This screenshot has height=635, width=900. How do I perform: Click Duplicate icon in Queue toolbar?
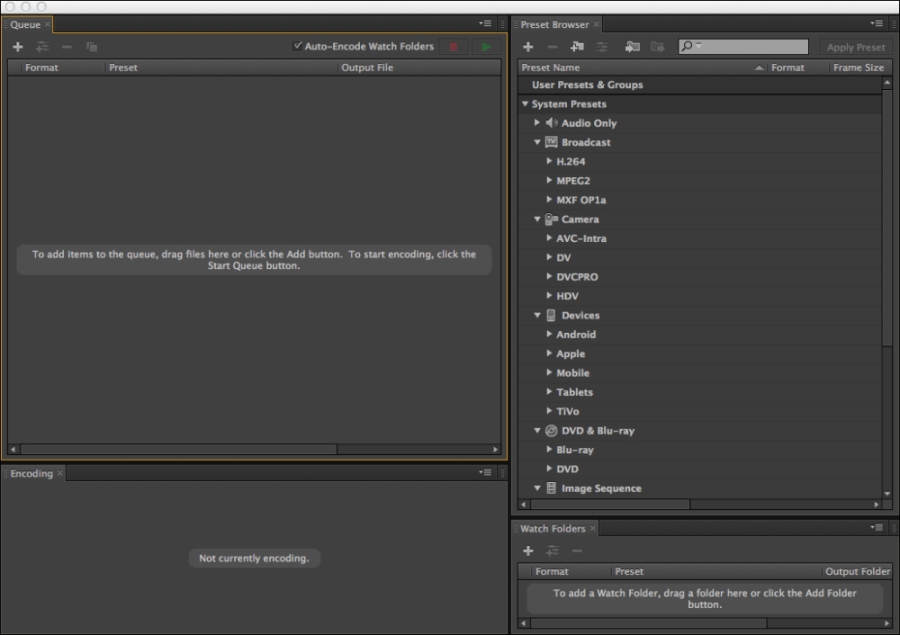tap(91, 47)
